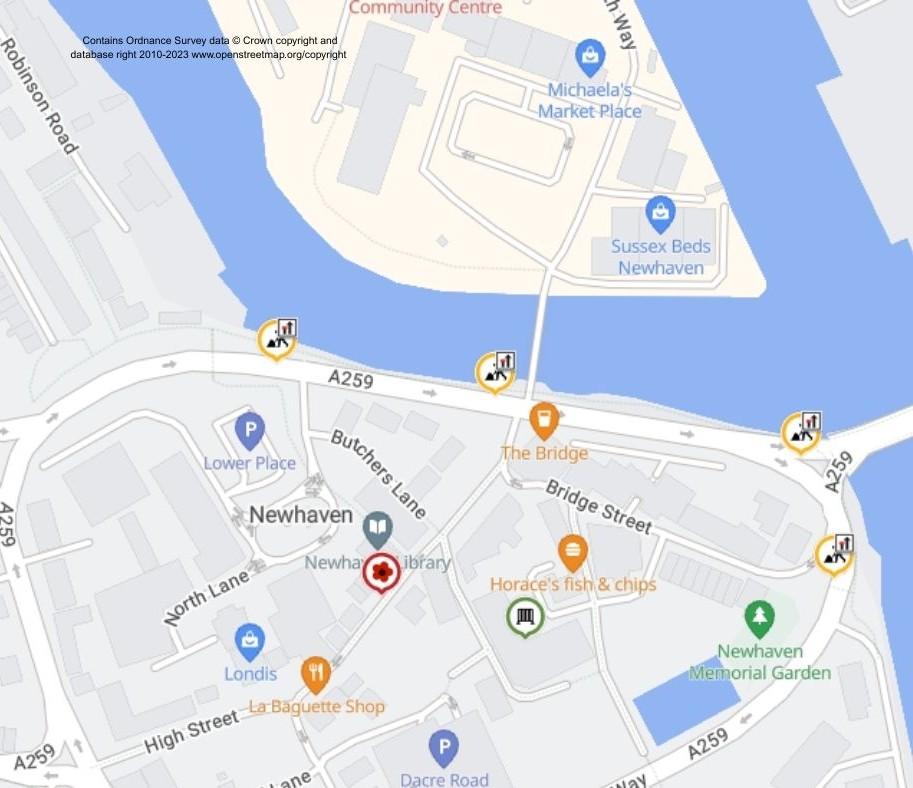Click roadworks marker at Bridge Street east end

tap(834, 555)
